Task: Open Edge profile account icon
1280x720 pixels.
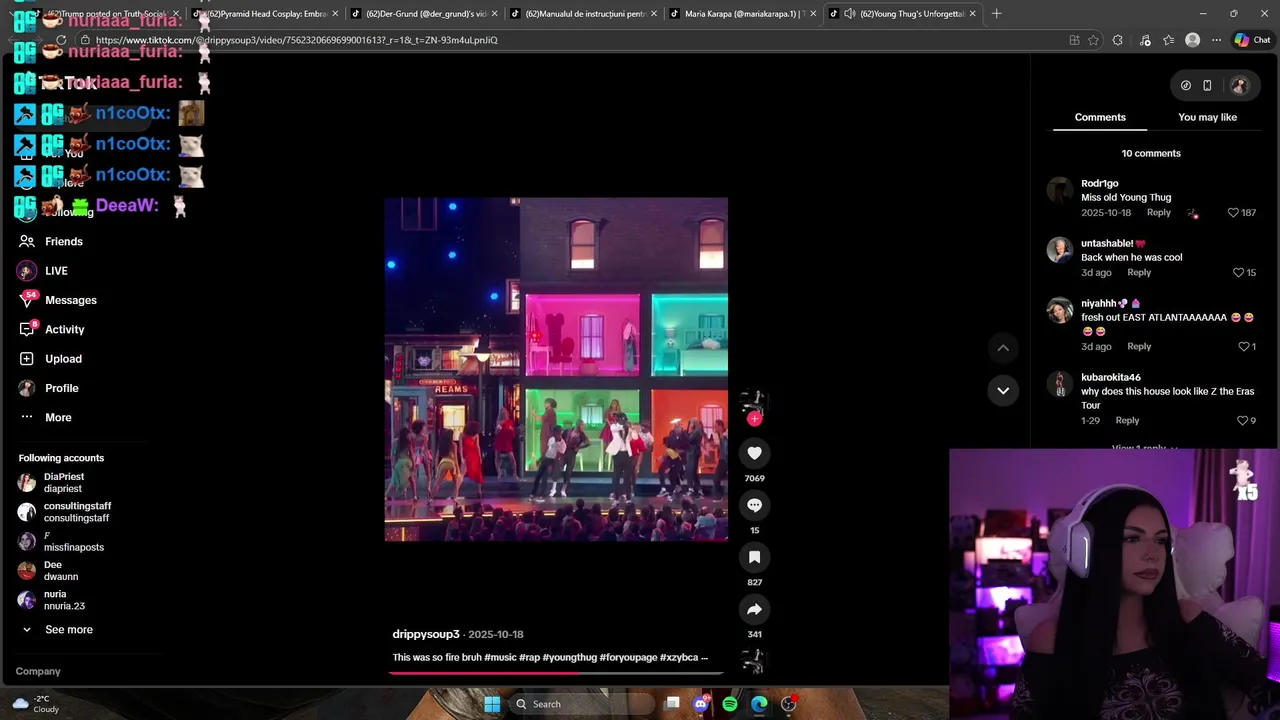Action: point(1192,40)
